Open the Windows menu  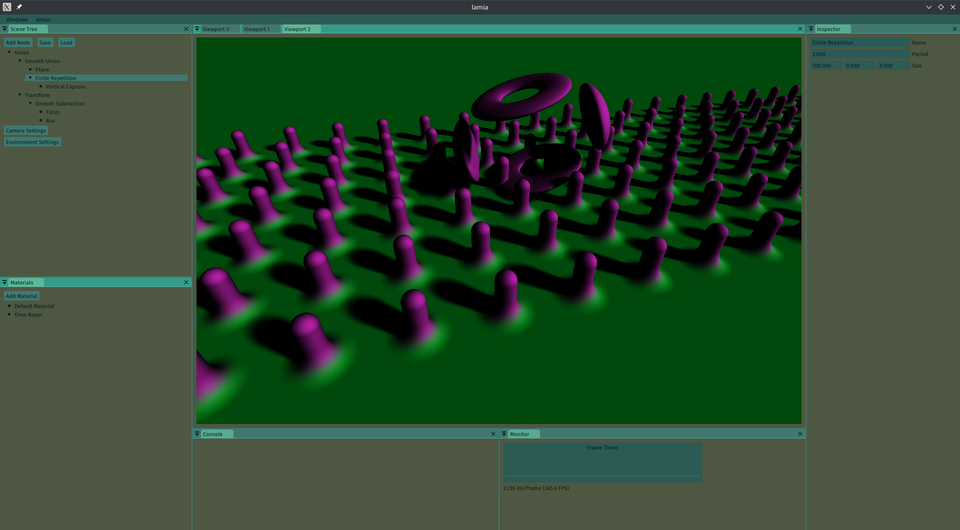[17, 19]
